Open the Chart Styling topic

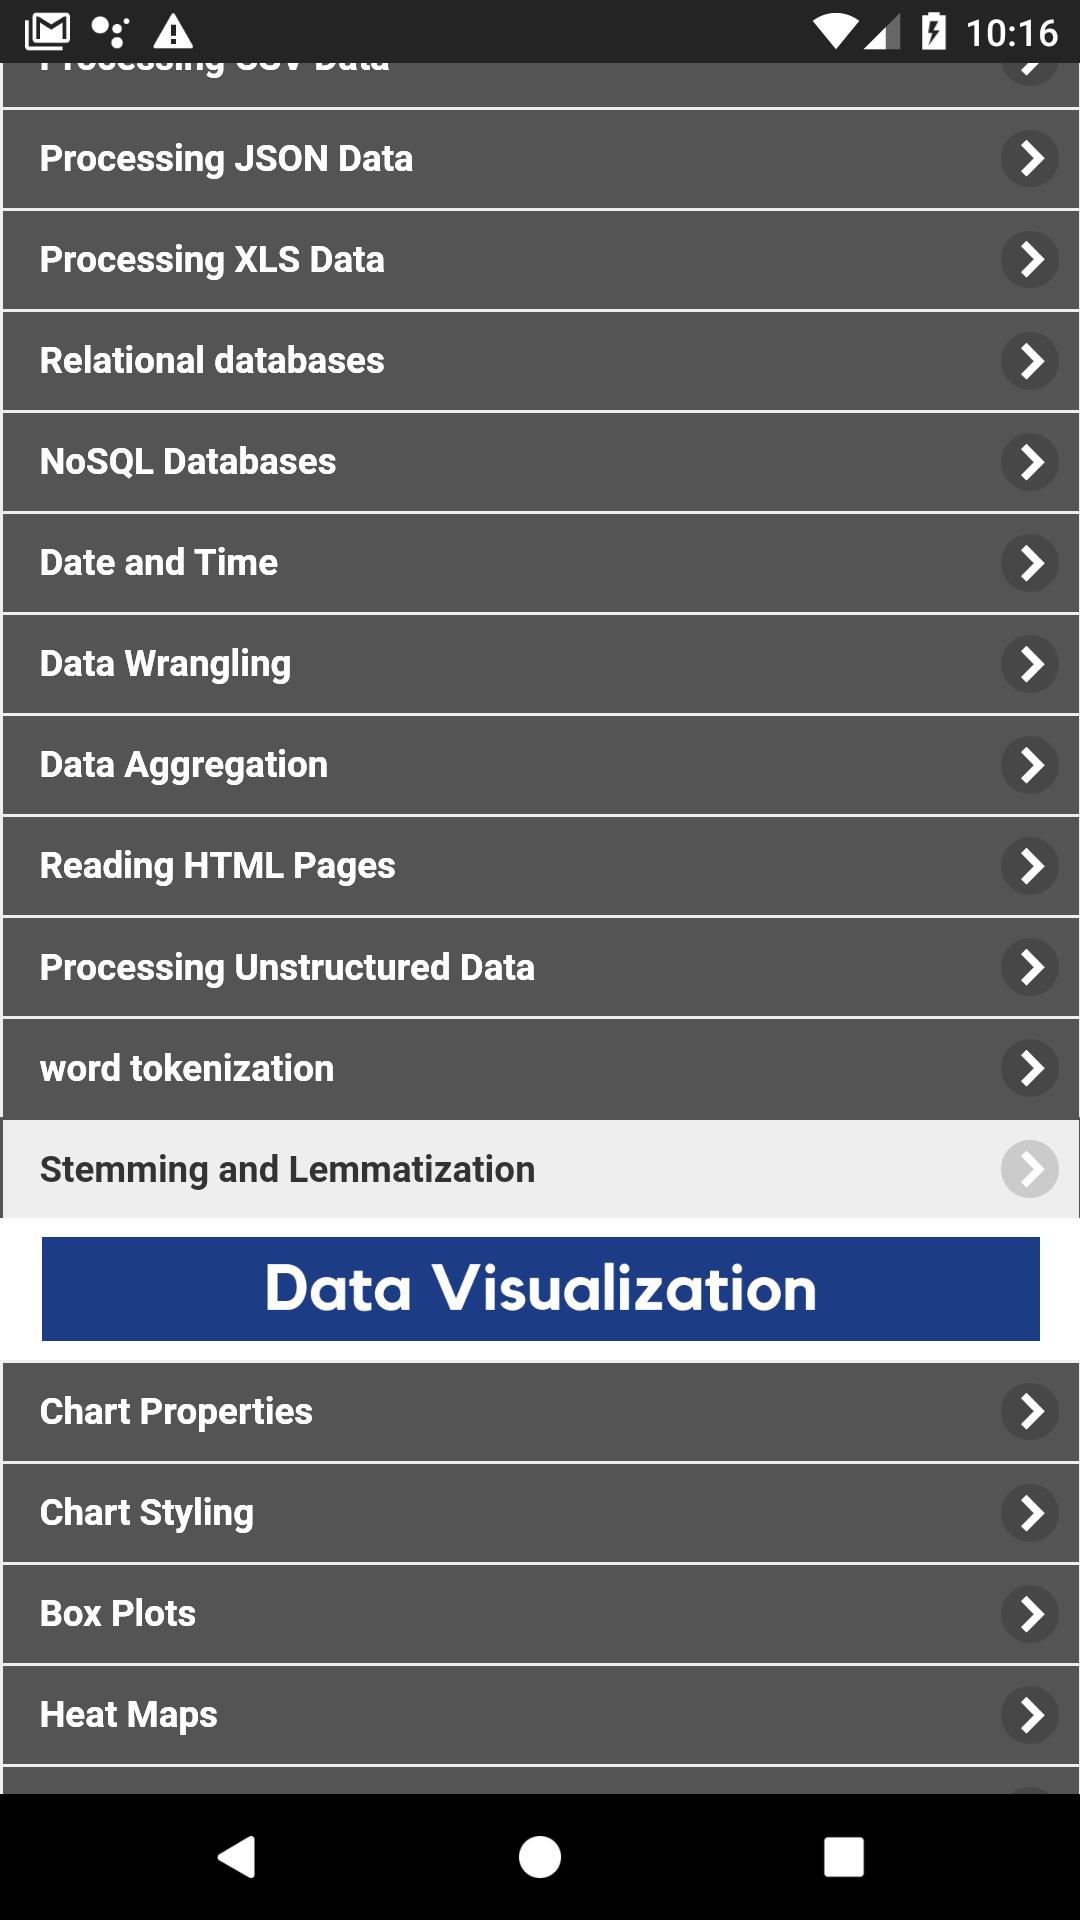click(540, 1513)
